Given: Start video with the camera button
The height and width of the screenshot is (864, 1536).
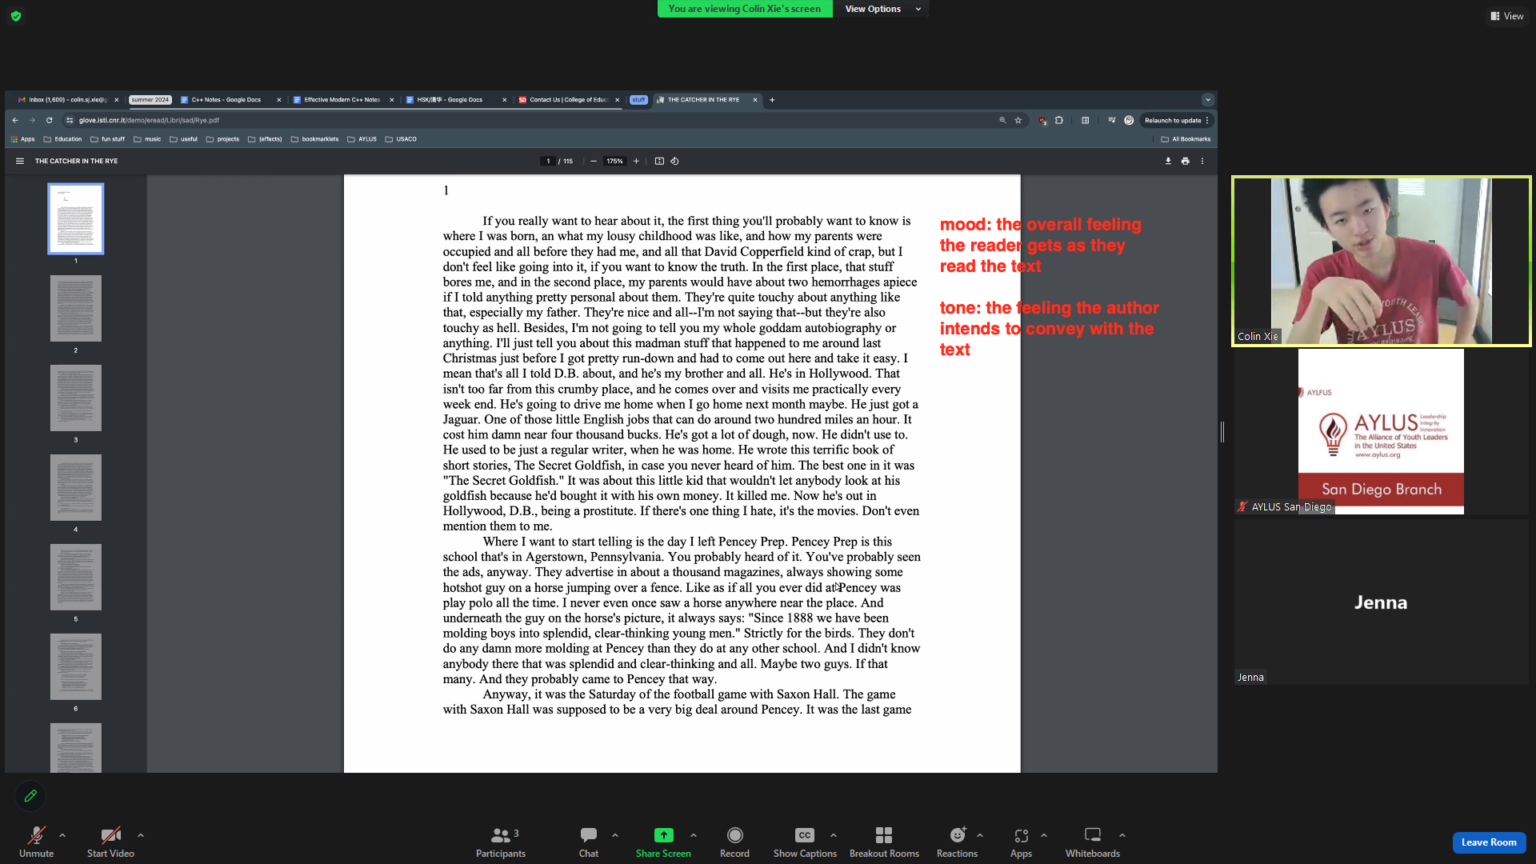Looking at the screenshot, I should pyautogui.click(x=110, y=841).
